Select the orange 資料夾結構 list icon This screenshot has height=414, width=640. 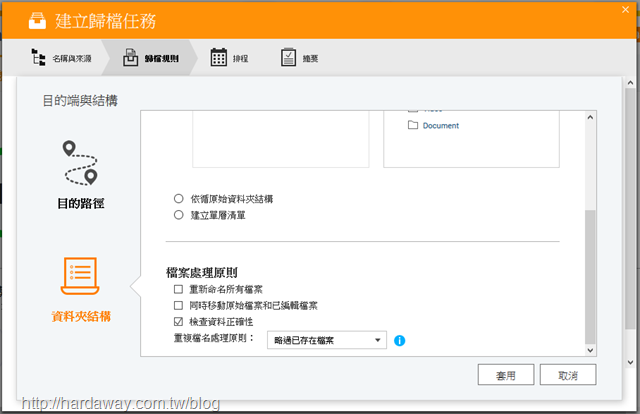(80, 276)
